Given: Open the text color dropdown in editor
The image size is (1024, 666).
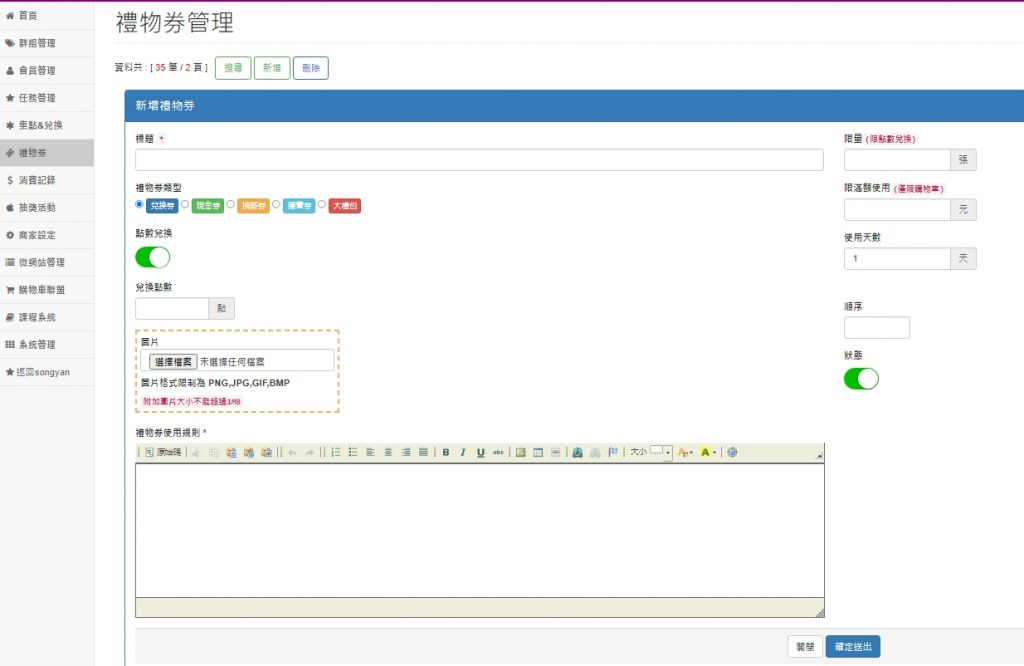Looking at the screenshot, I should point(685,453).
